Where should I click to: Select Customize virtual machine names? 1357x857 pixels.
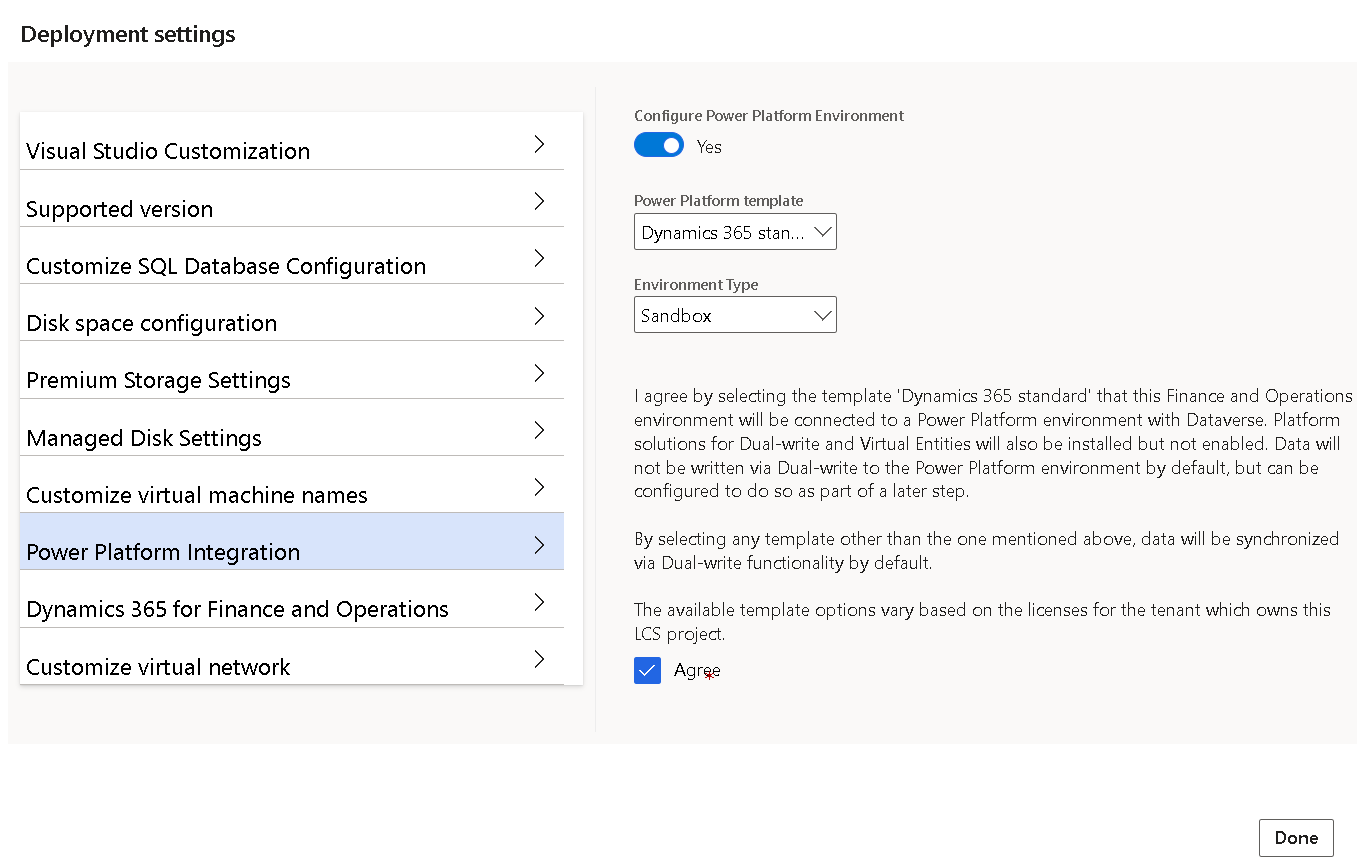291,485
